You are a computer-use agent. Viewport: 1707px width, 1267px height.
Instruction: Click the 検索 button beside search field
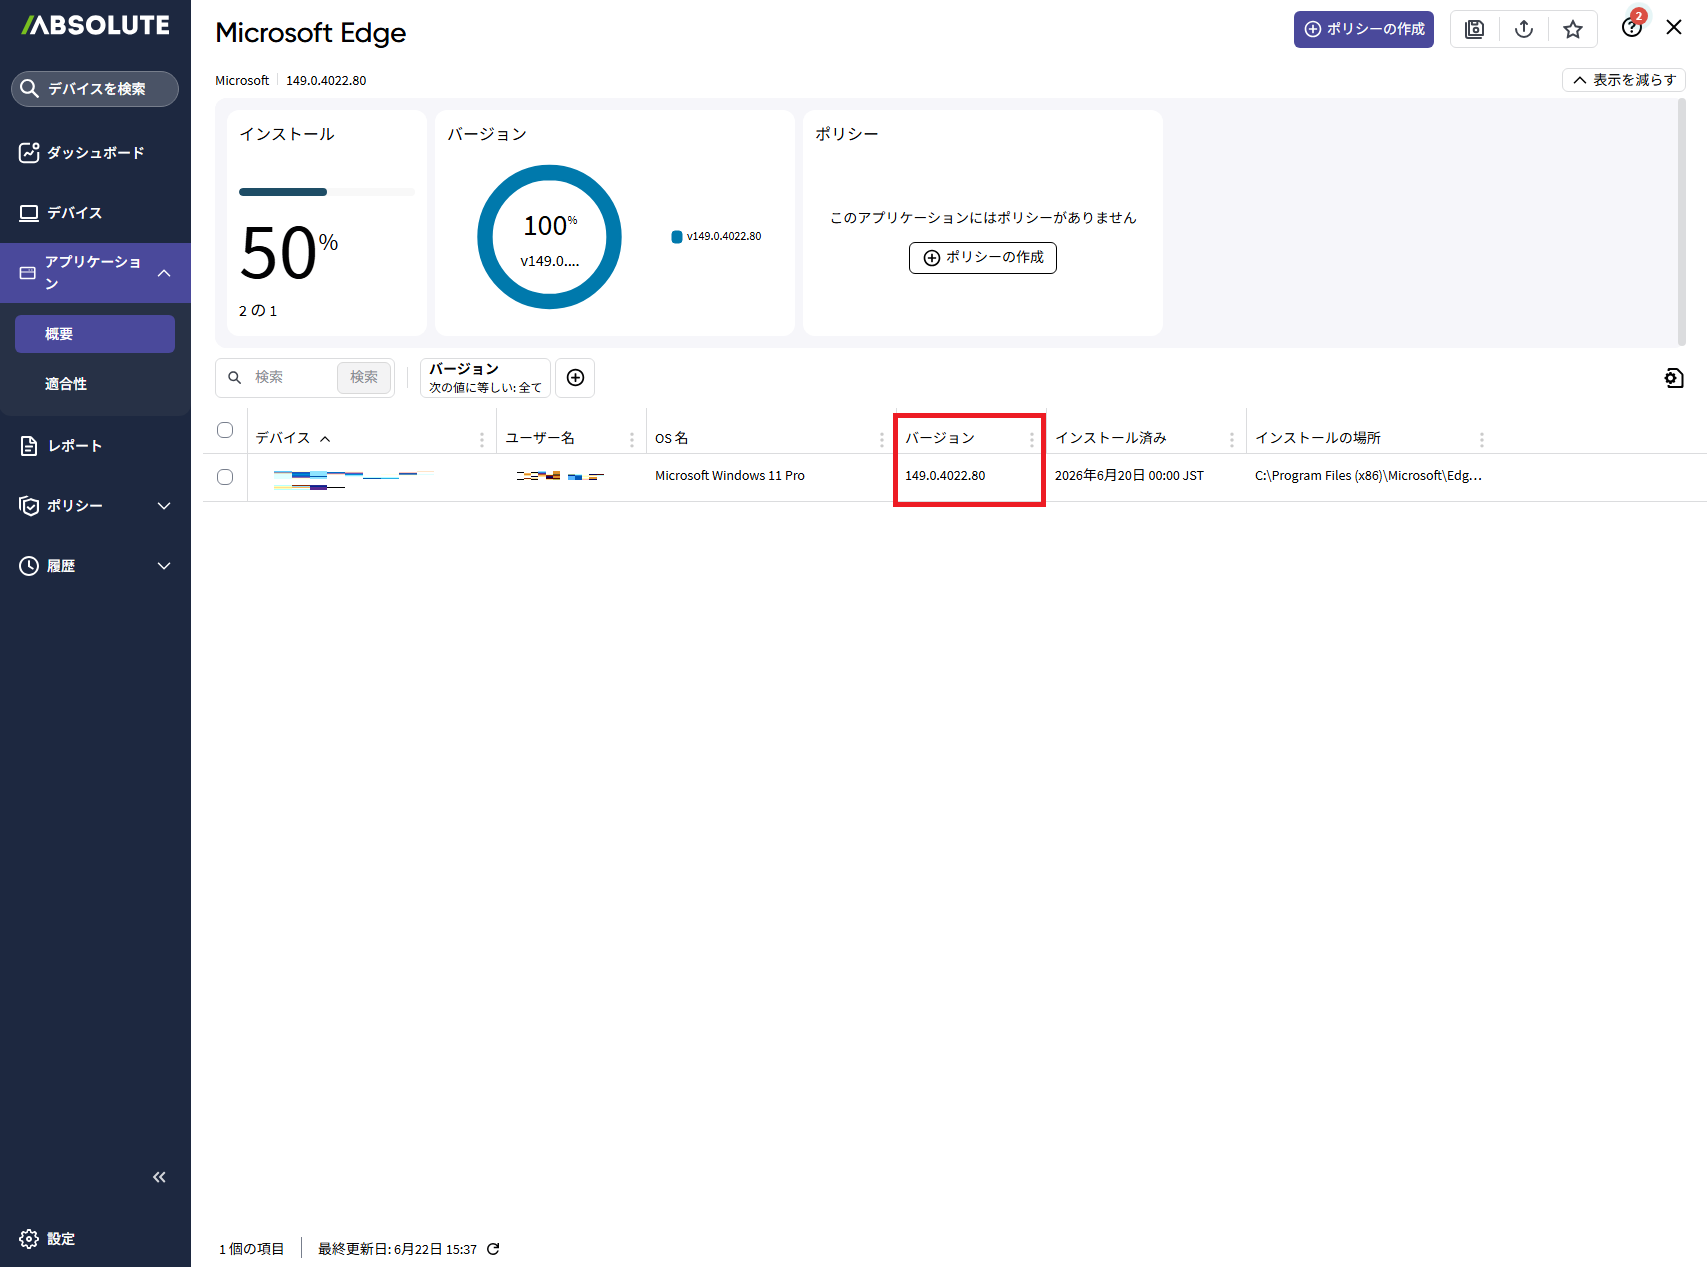point(364,377)
